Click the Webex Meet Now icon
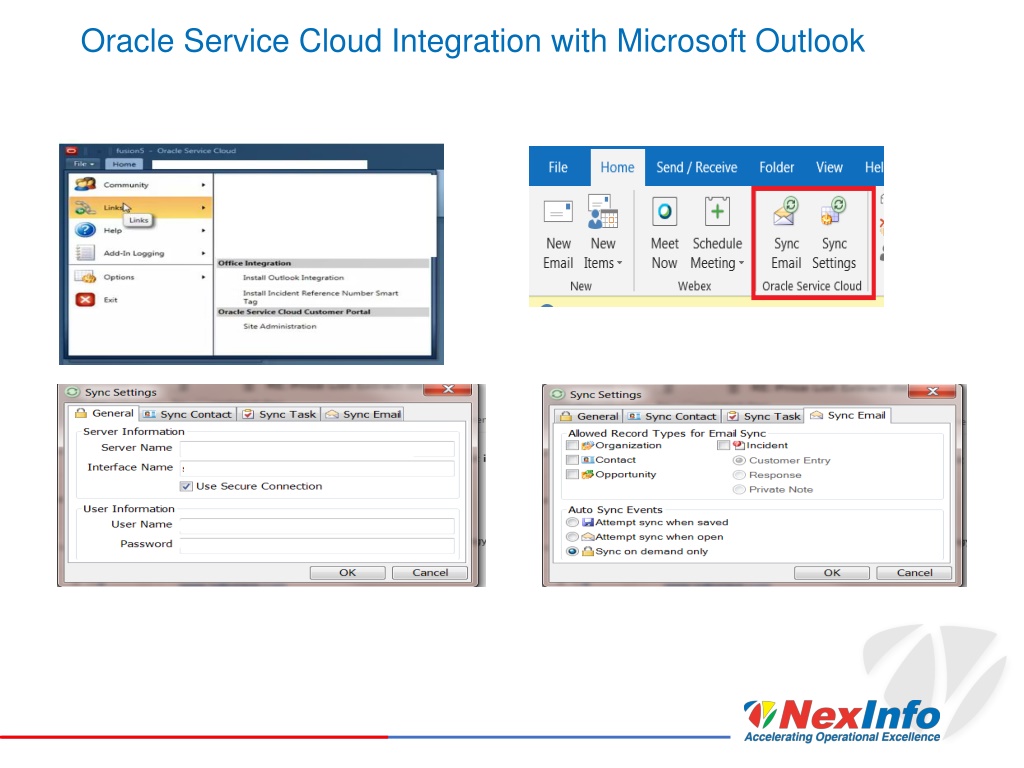Image resolution: width=1024 pixels, height=768 pixels. point(664,212)
